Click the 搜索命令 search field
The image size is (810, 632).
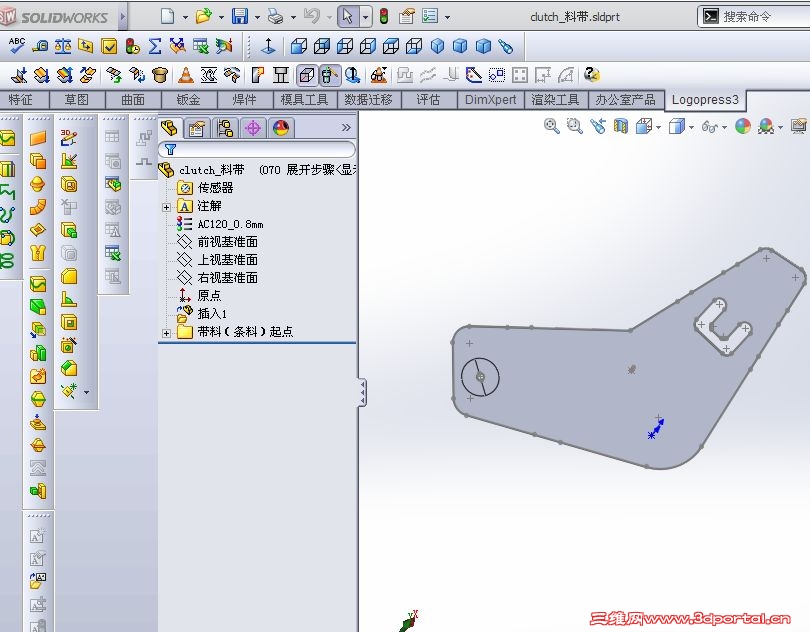point(754,17)
